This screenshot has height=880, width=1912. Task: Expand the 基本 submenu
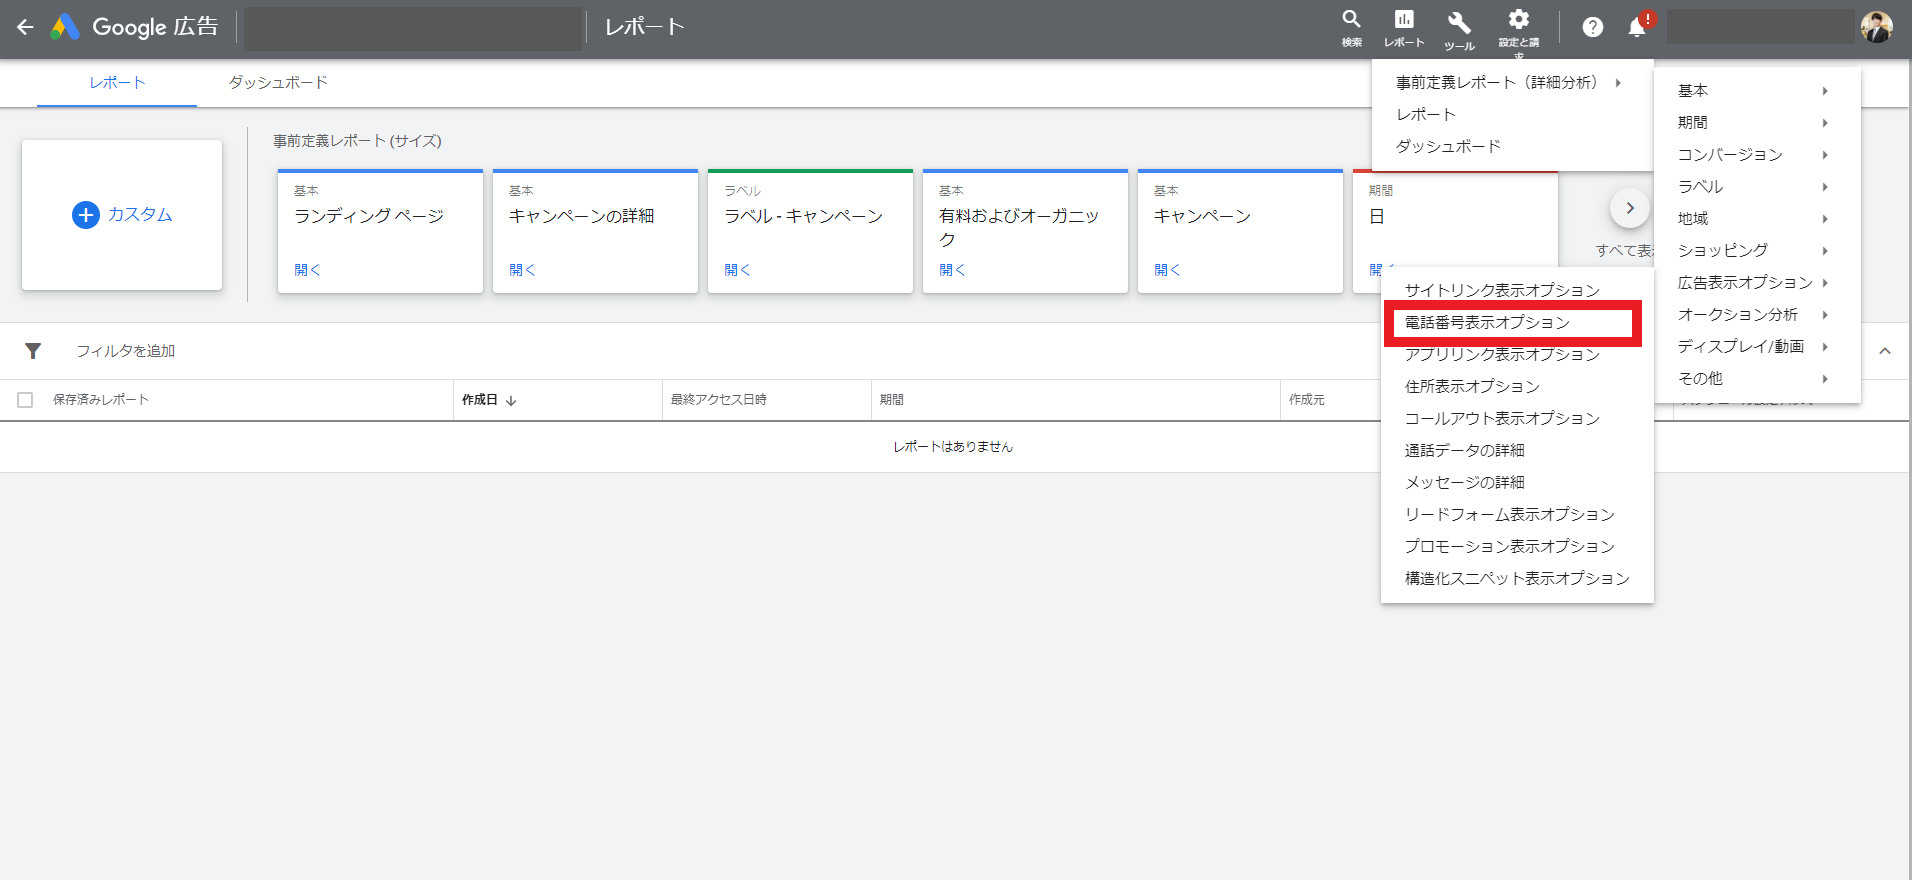point(1757,91)
